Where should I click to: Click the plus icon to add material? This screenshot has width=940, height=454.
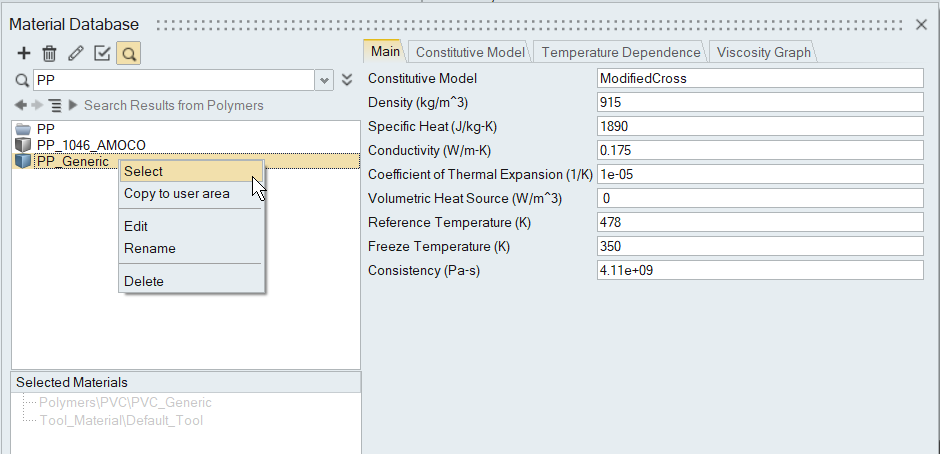pyautogui.click(x=24, y=53)
